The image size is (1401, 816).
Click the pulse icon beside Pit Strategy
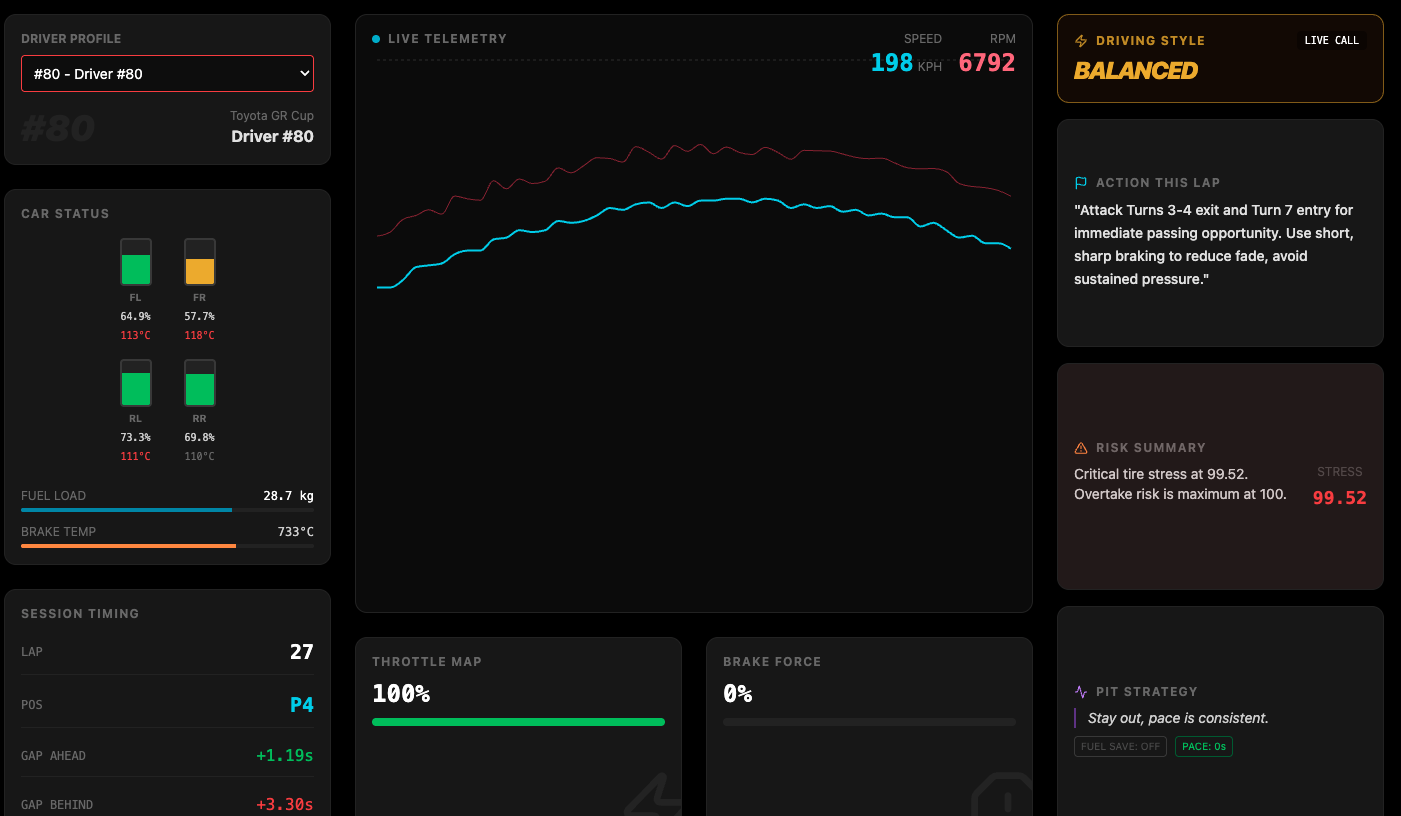pos(1081,692)
